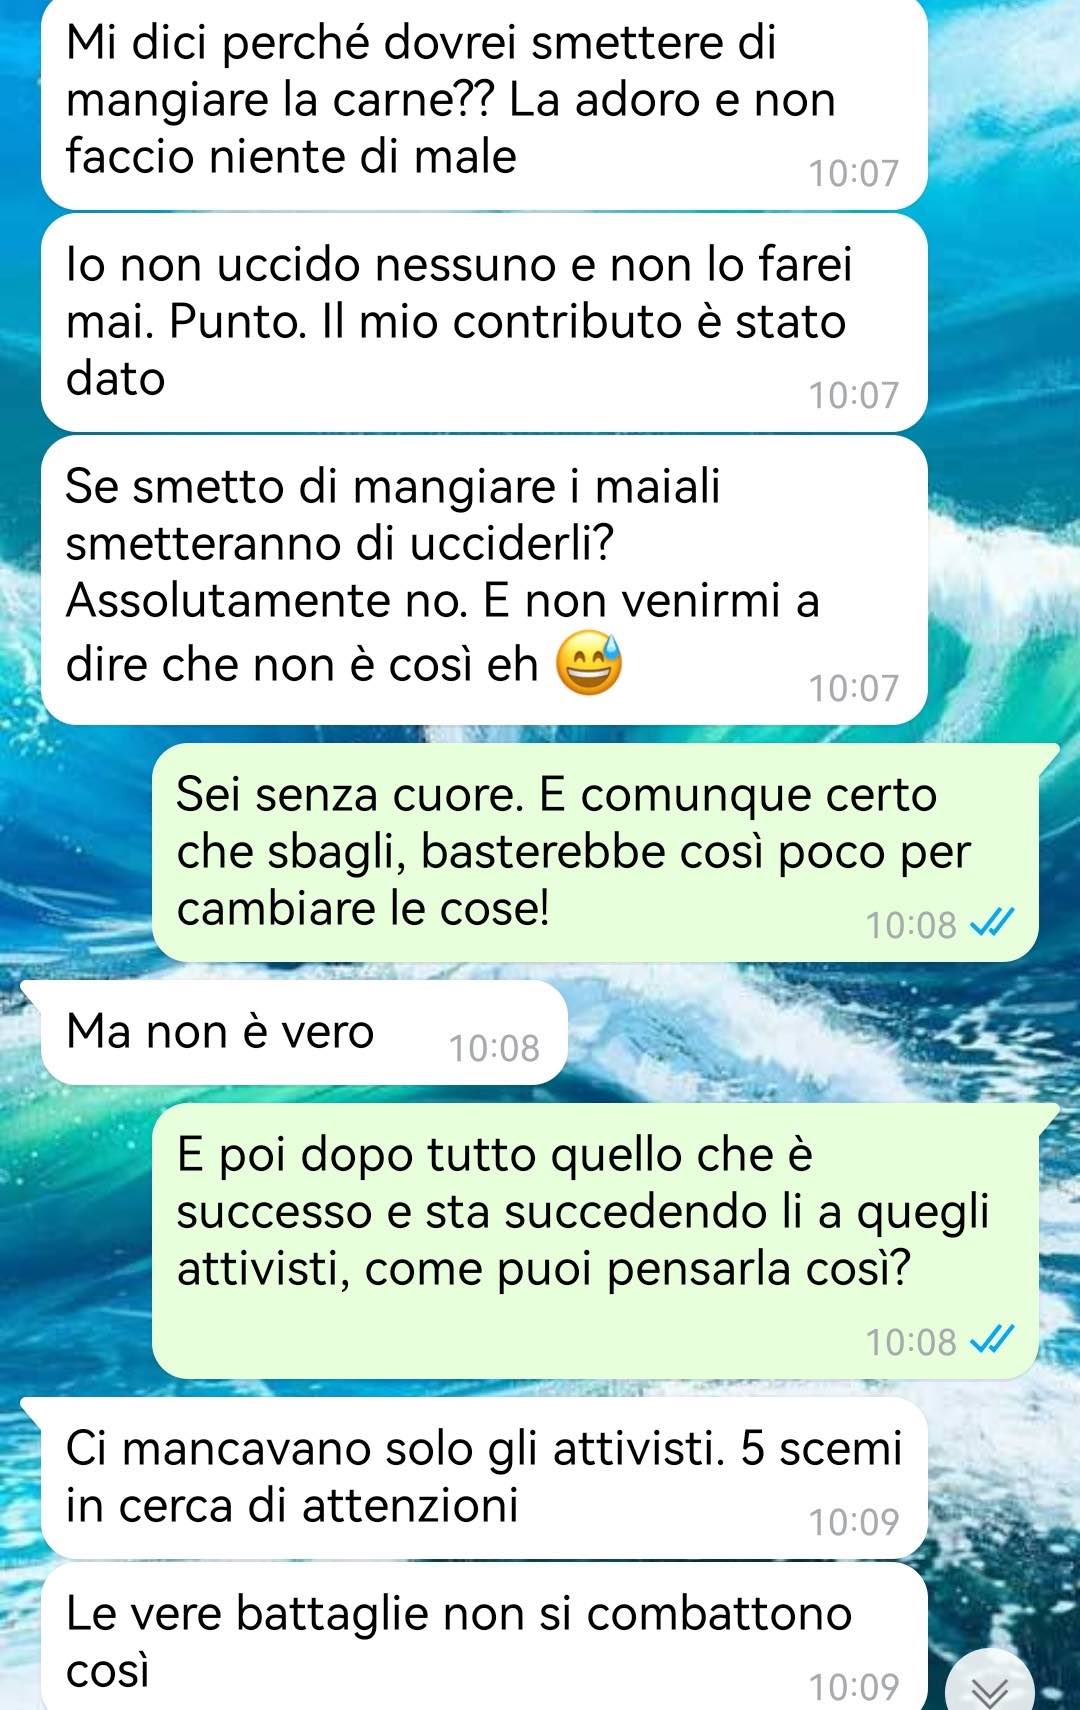
Task: Select message 'Mi dici perché dovrei smettere'
Action: click(x=484, y=102)
